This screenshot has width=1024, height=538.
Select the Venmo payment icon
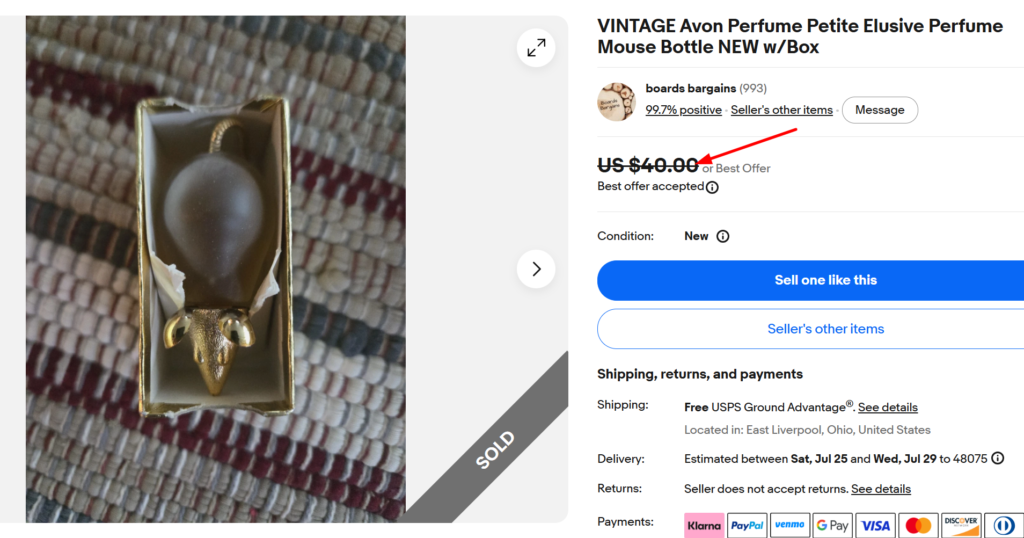pos(790,526)
